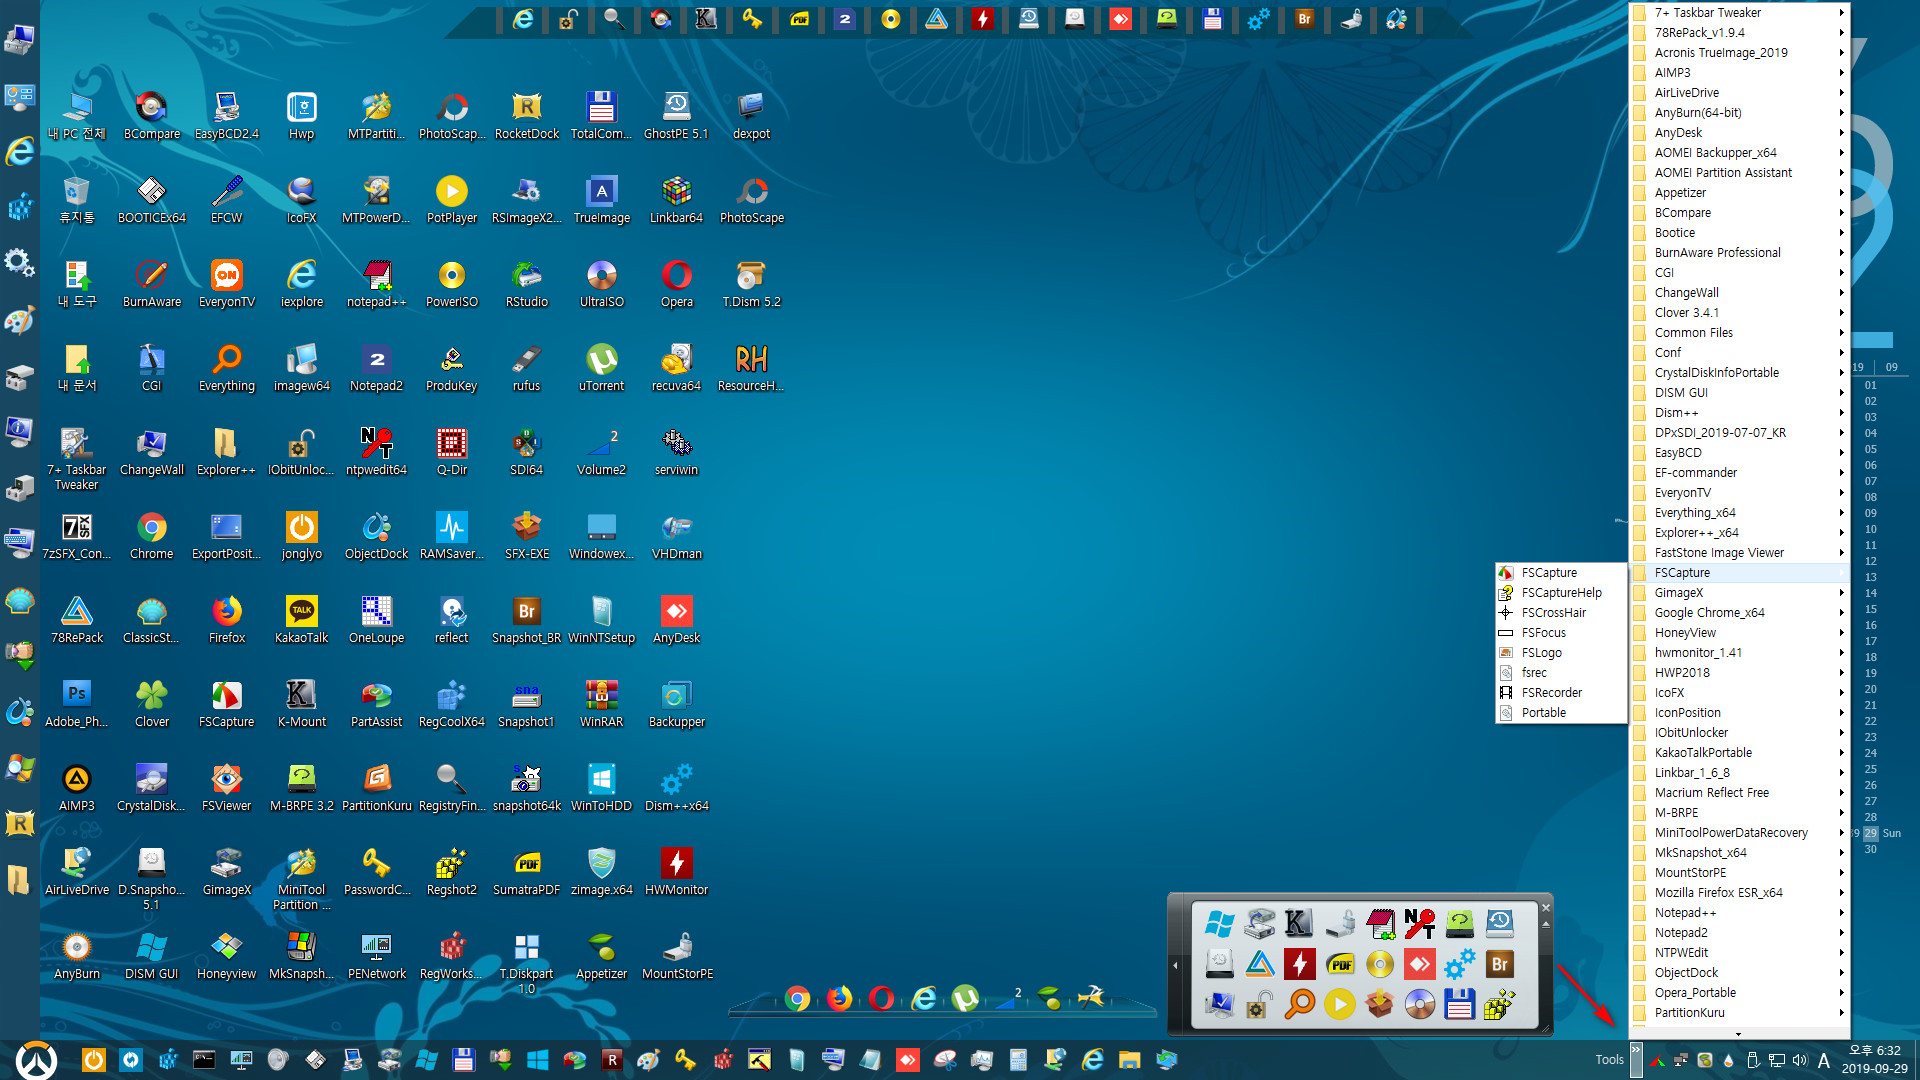Launch MountStorPE from the desktop
Screen dimensions: 1920x1080
tap(677, 955)
